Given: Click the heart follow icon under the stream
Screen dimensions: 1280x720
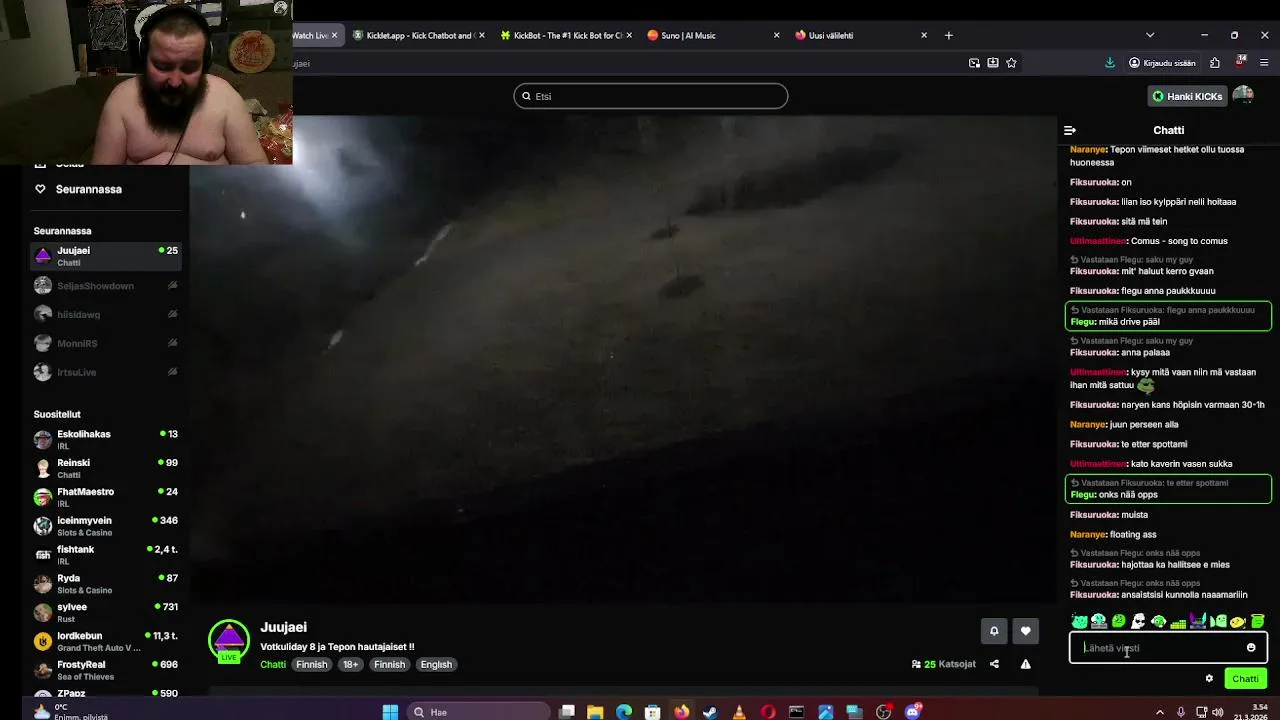Looking at the screenshot, I should click(1025, 631).
